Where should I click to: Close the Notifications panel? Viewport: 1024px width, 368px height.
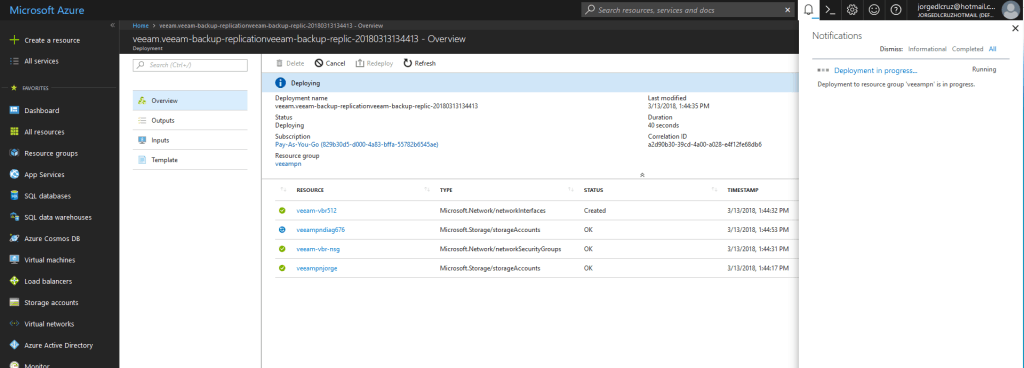click(1015, 29)
